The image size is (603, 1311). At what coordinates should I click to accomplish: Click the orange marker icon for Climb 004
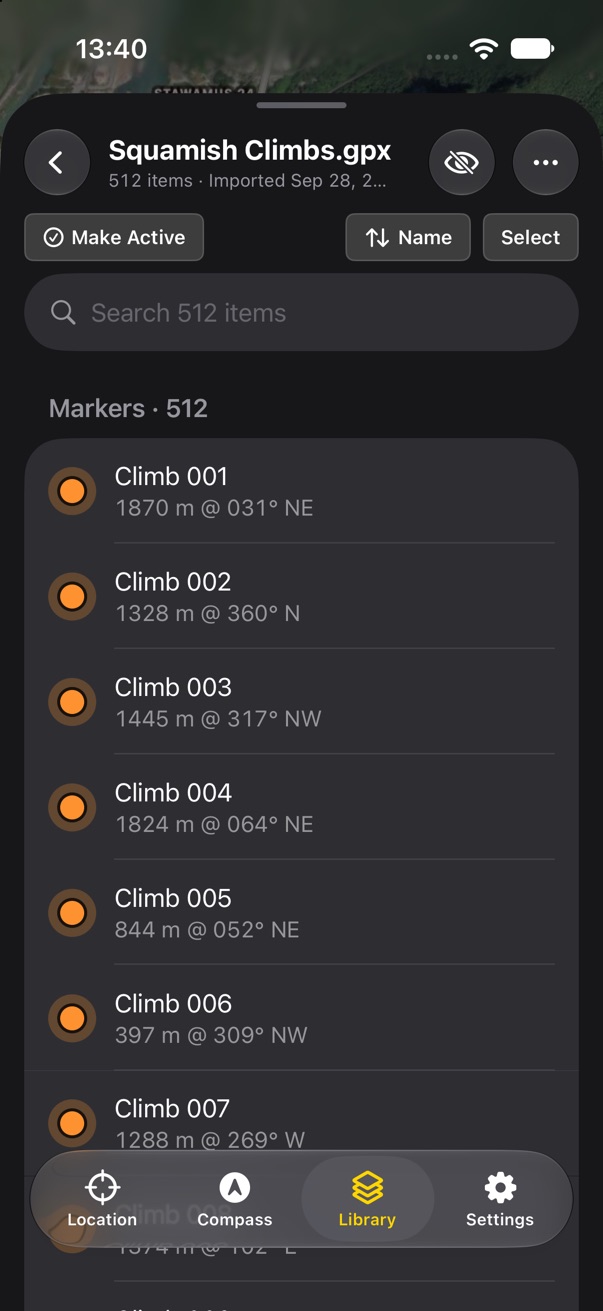click(x=72, y=807)
